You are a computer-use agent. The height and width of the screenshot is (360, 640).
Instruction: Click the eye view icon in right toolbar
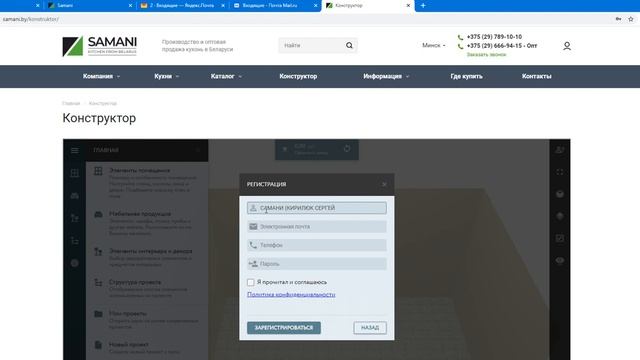coord(560,260)
